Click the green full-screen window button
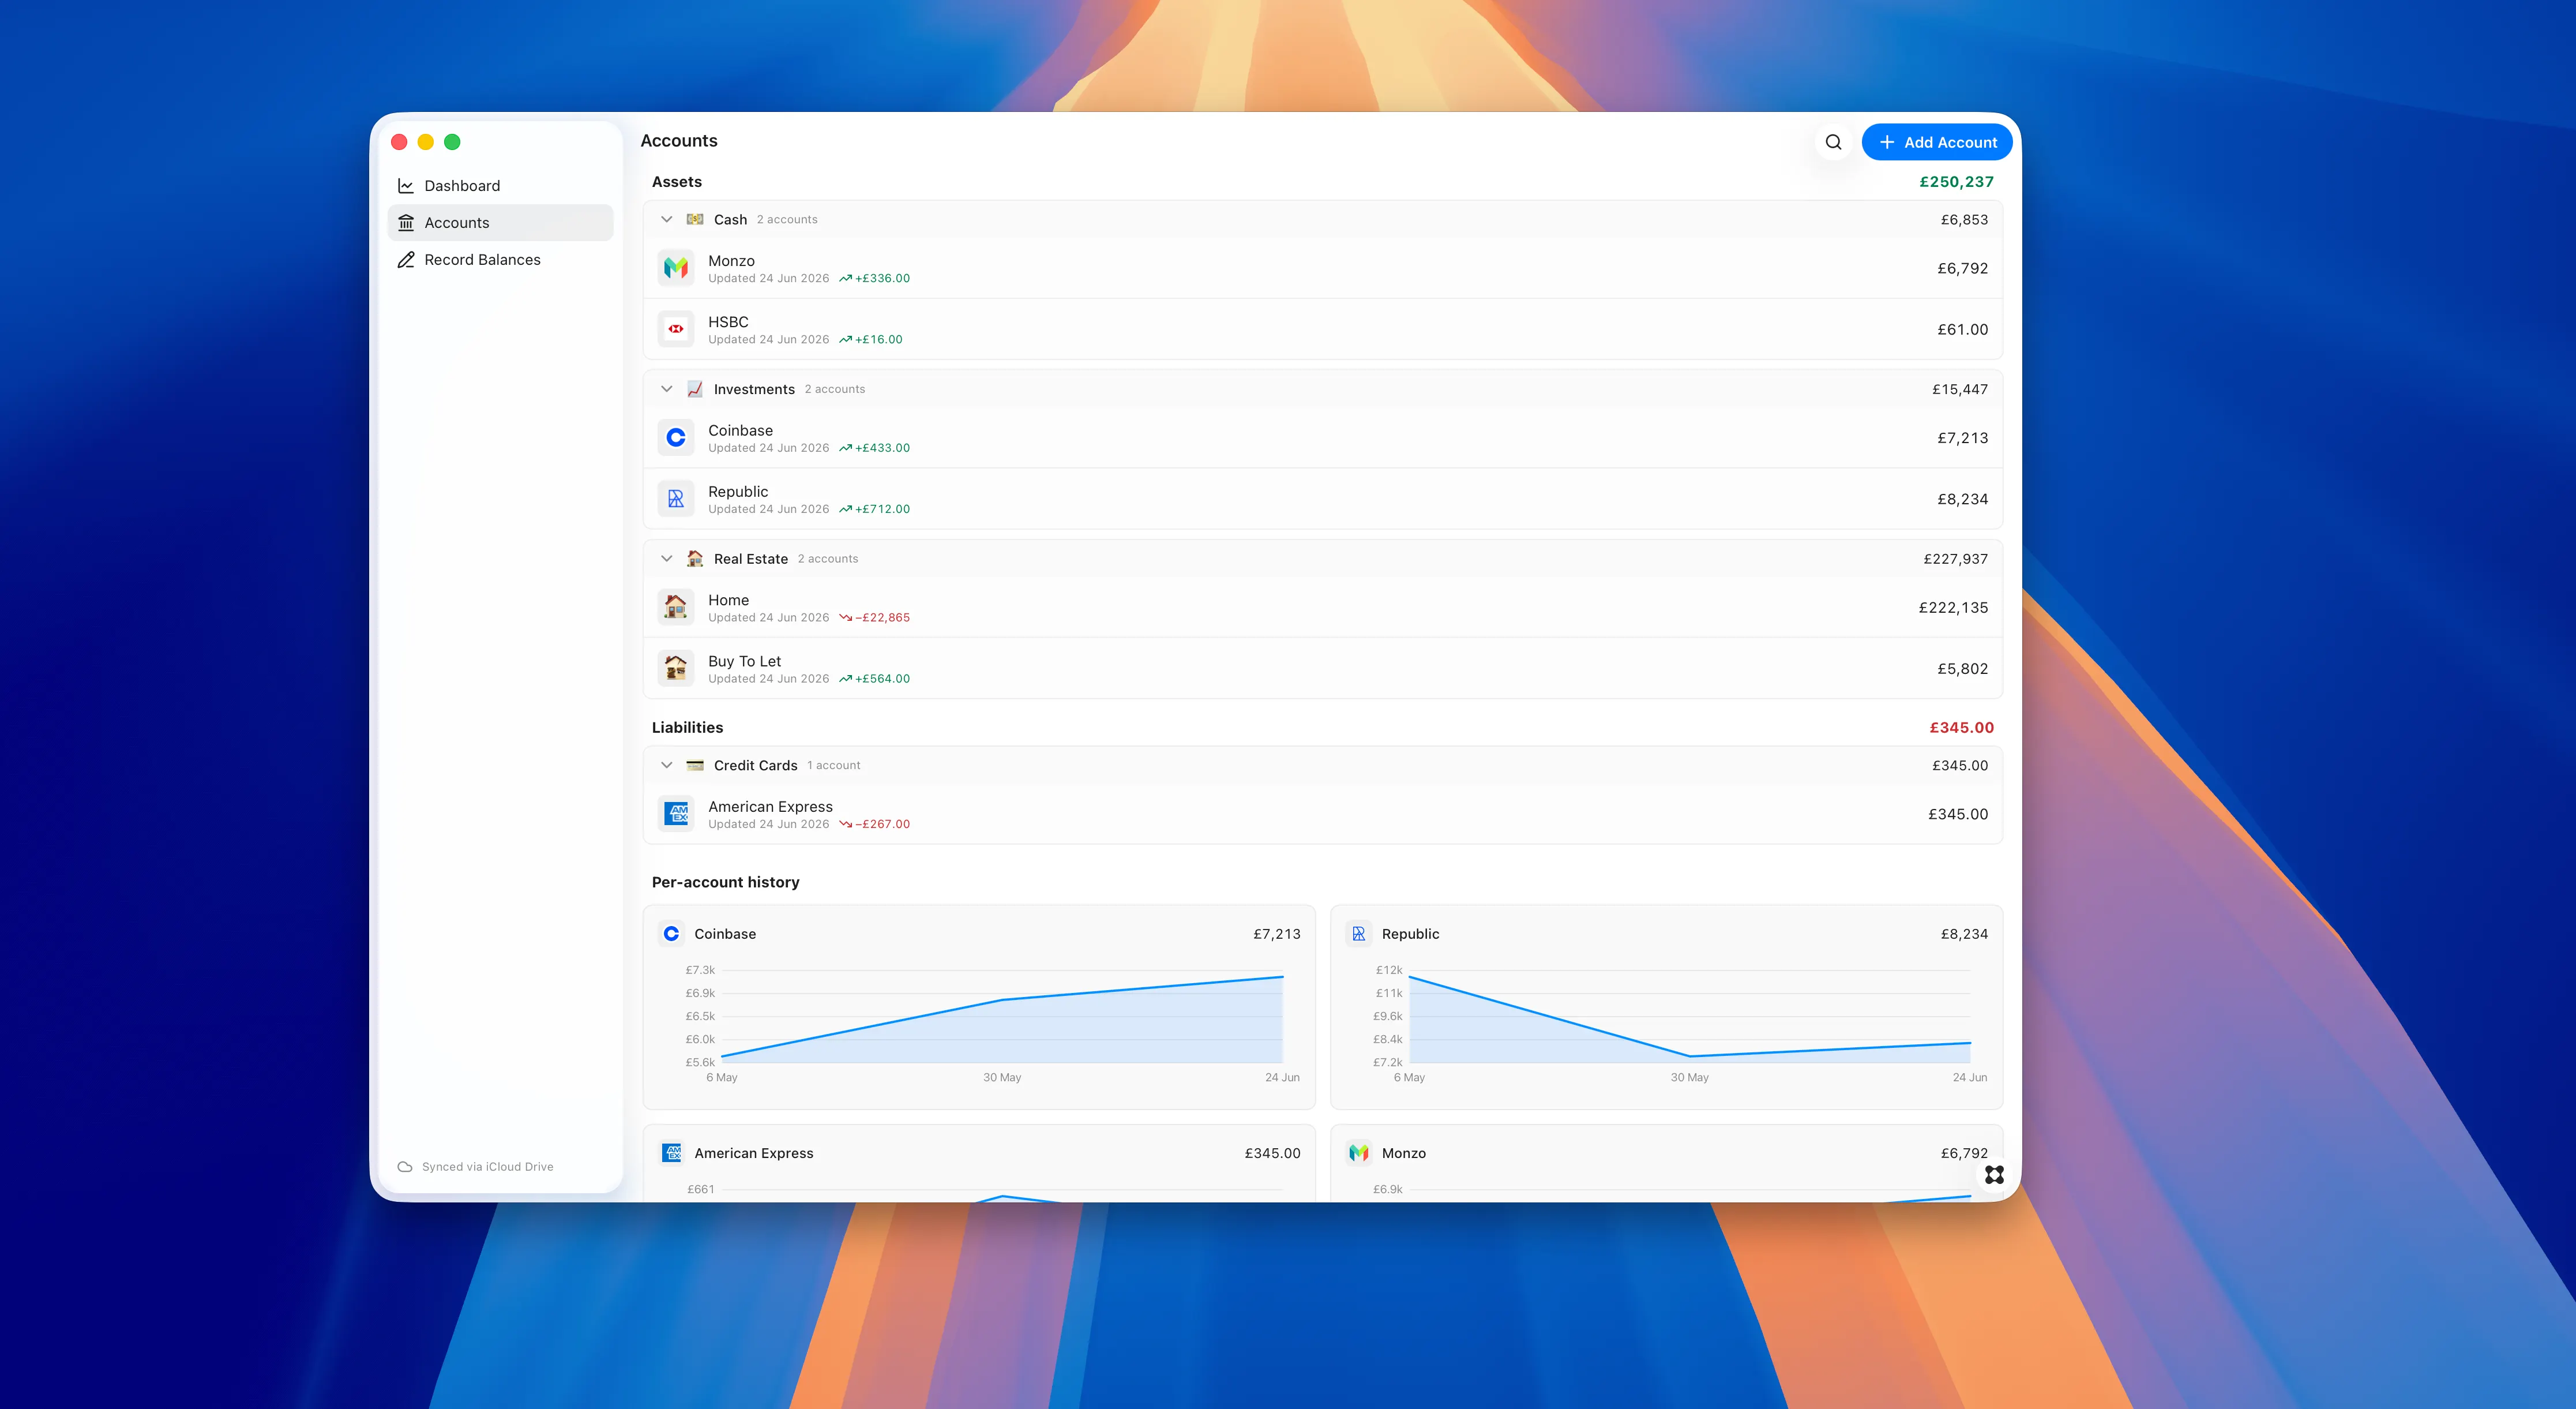The image size is (2576, 1409). 452,142
